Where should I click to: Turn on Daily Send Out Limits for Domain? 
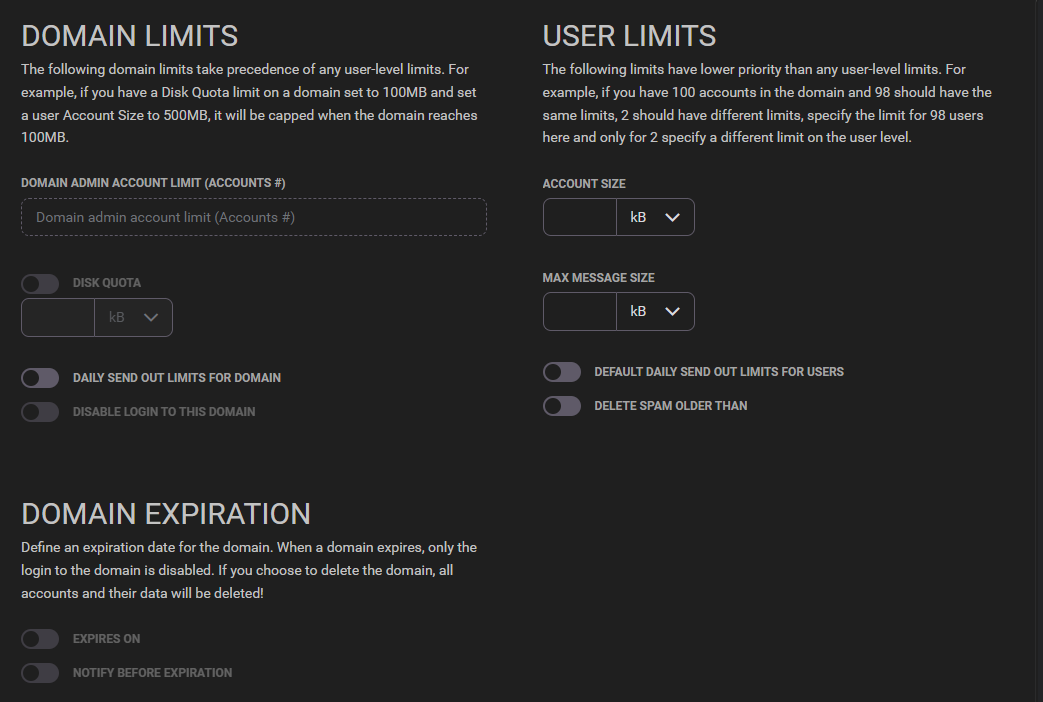click(40, 378)
